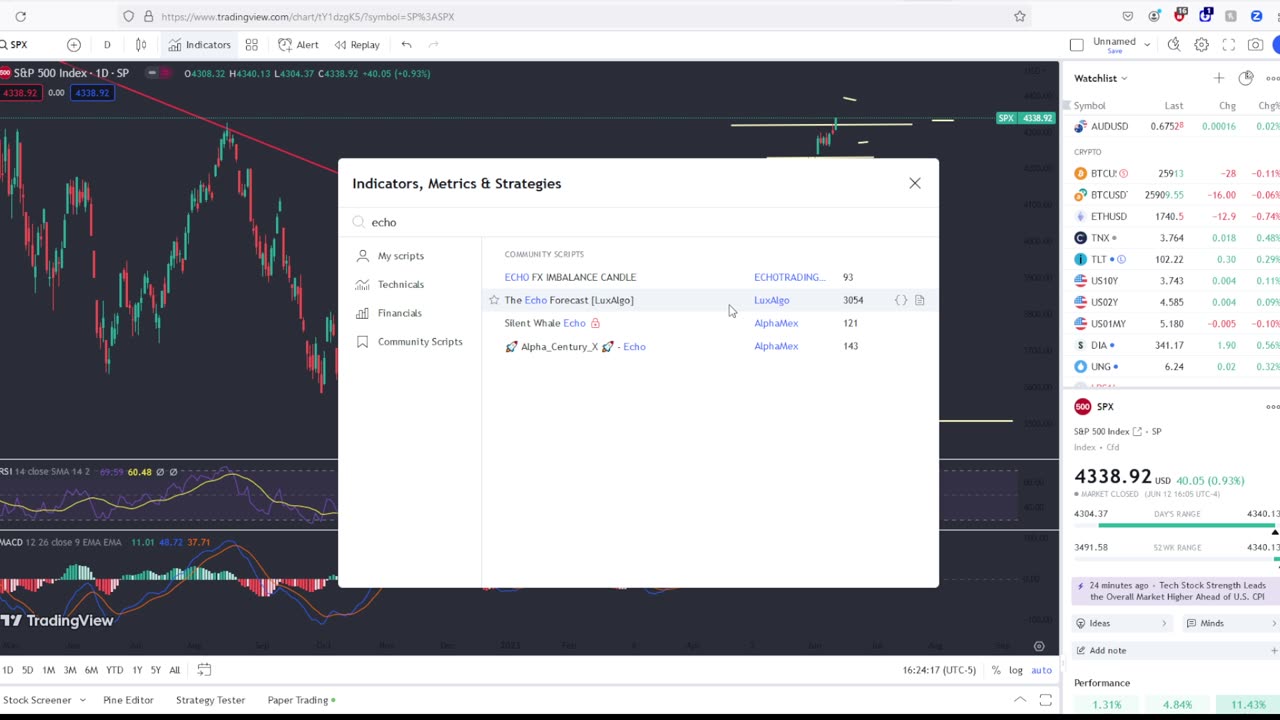This screenshot has height=720, width=1280.
Task: Click the SPX symbol search box
Action: point(22,45)
